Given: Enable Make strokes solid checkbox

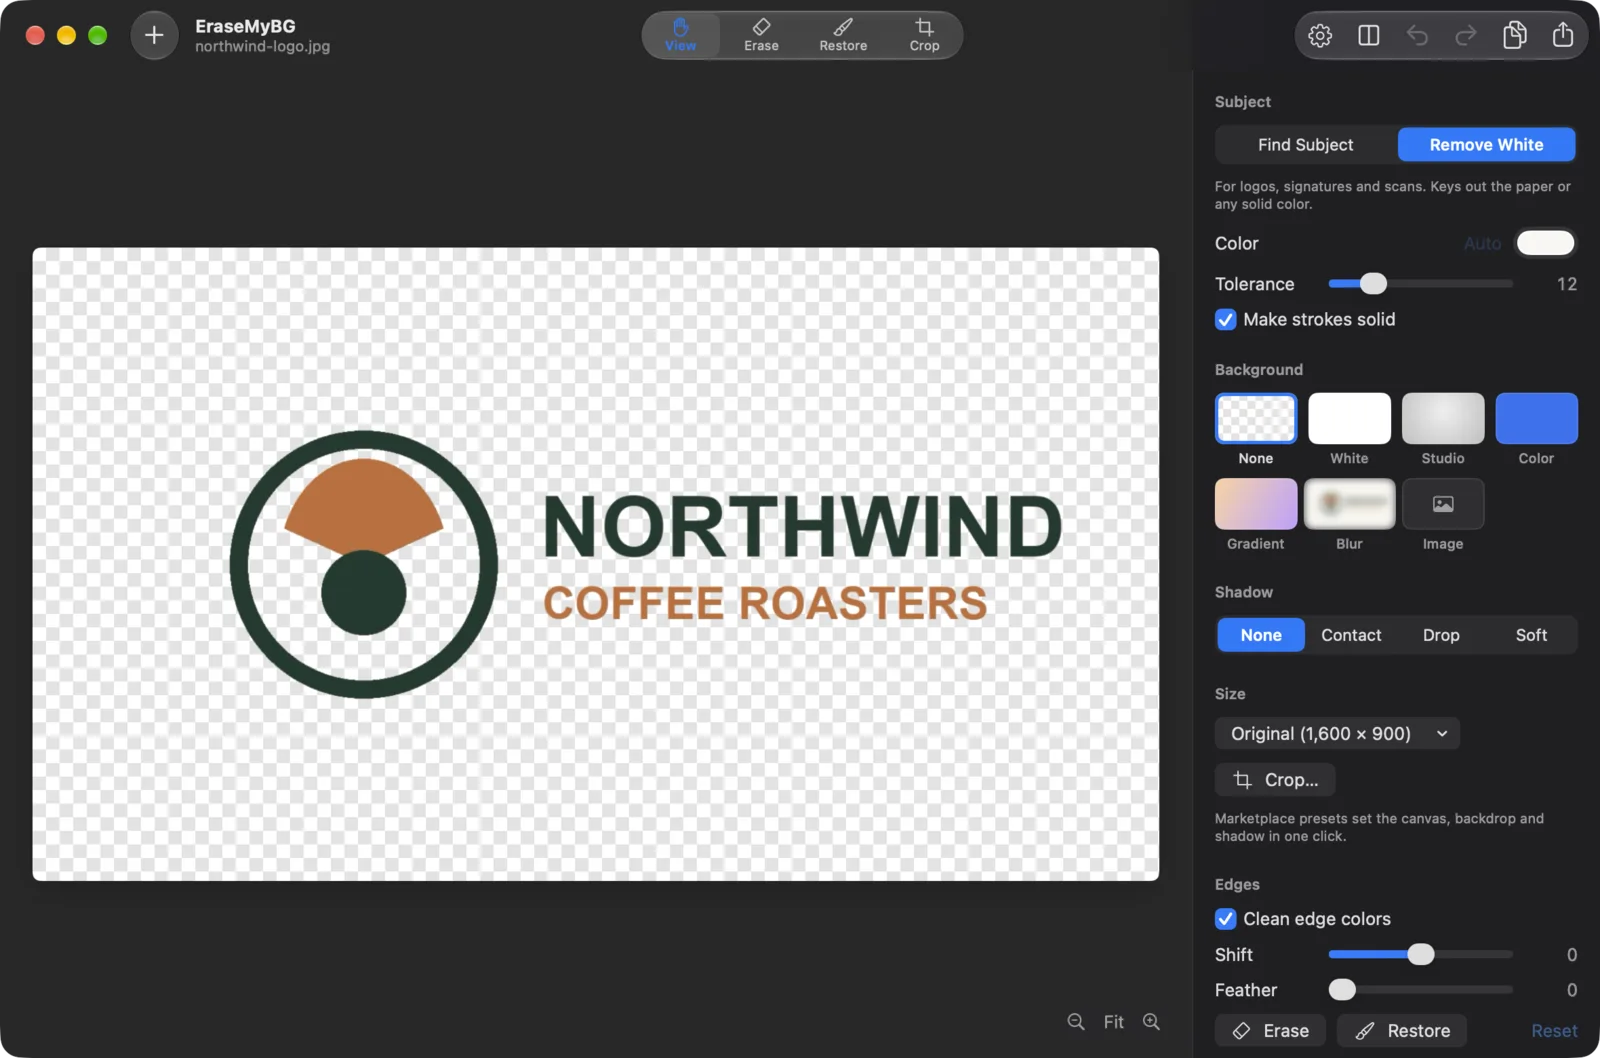Looking at the screenshot, I should coord(1225,319).
